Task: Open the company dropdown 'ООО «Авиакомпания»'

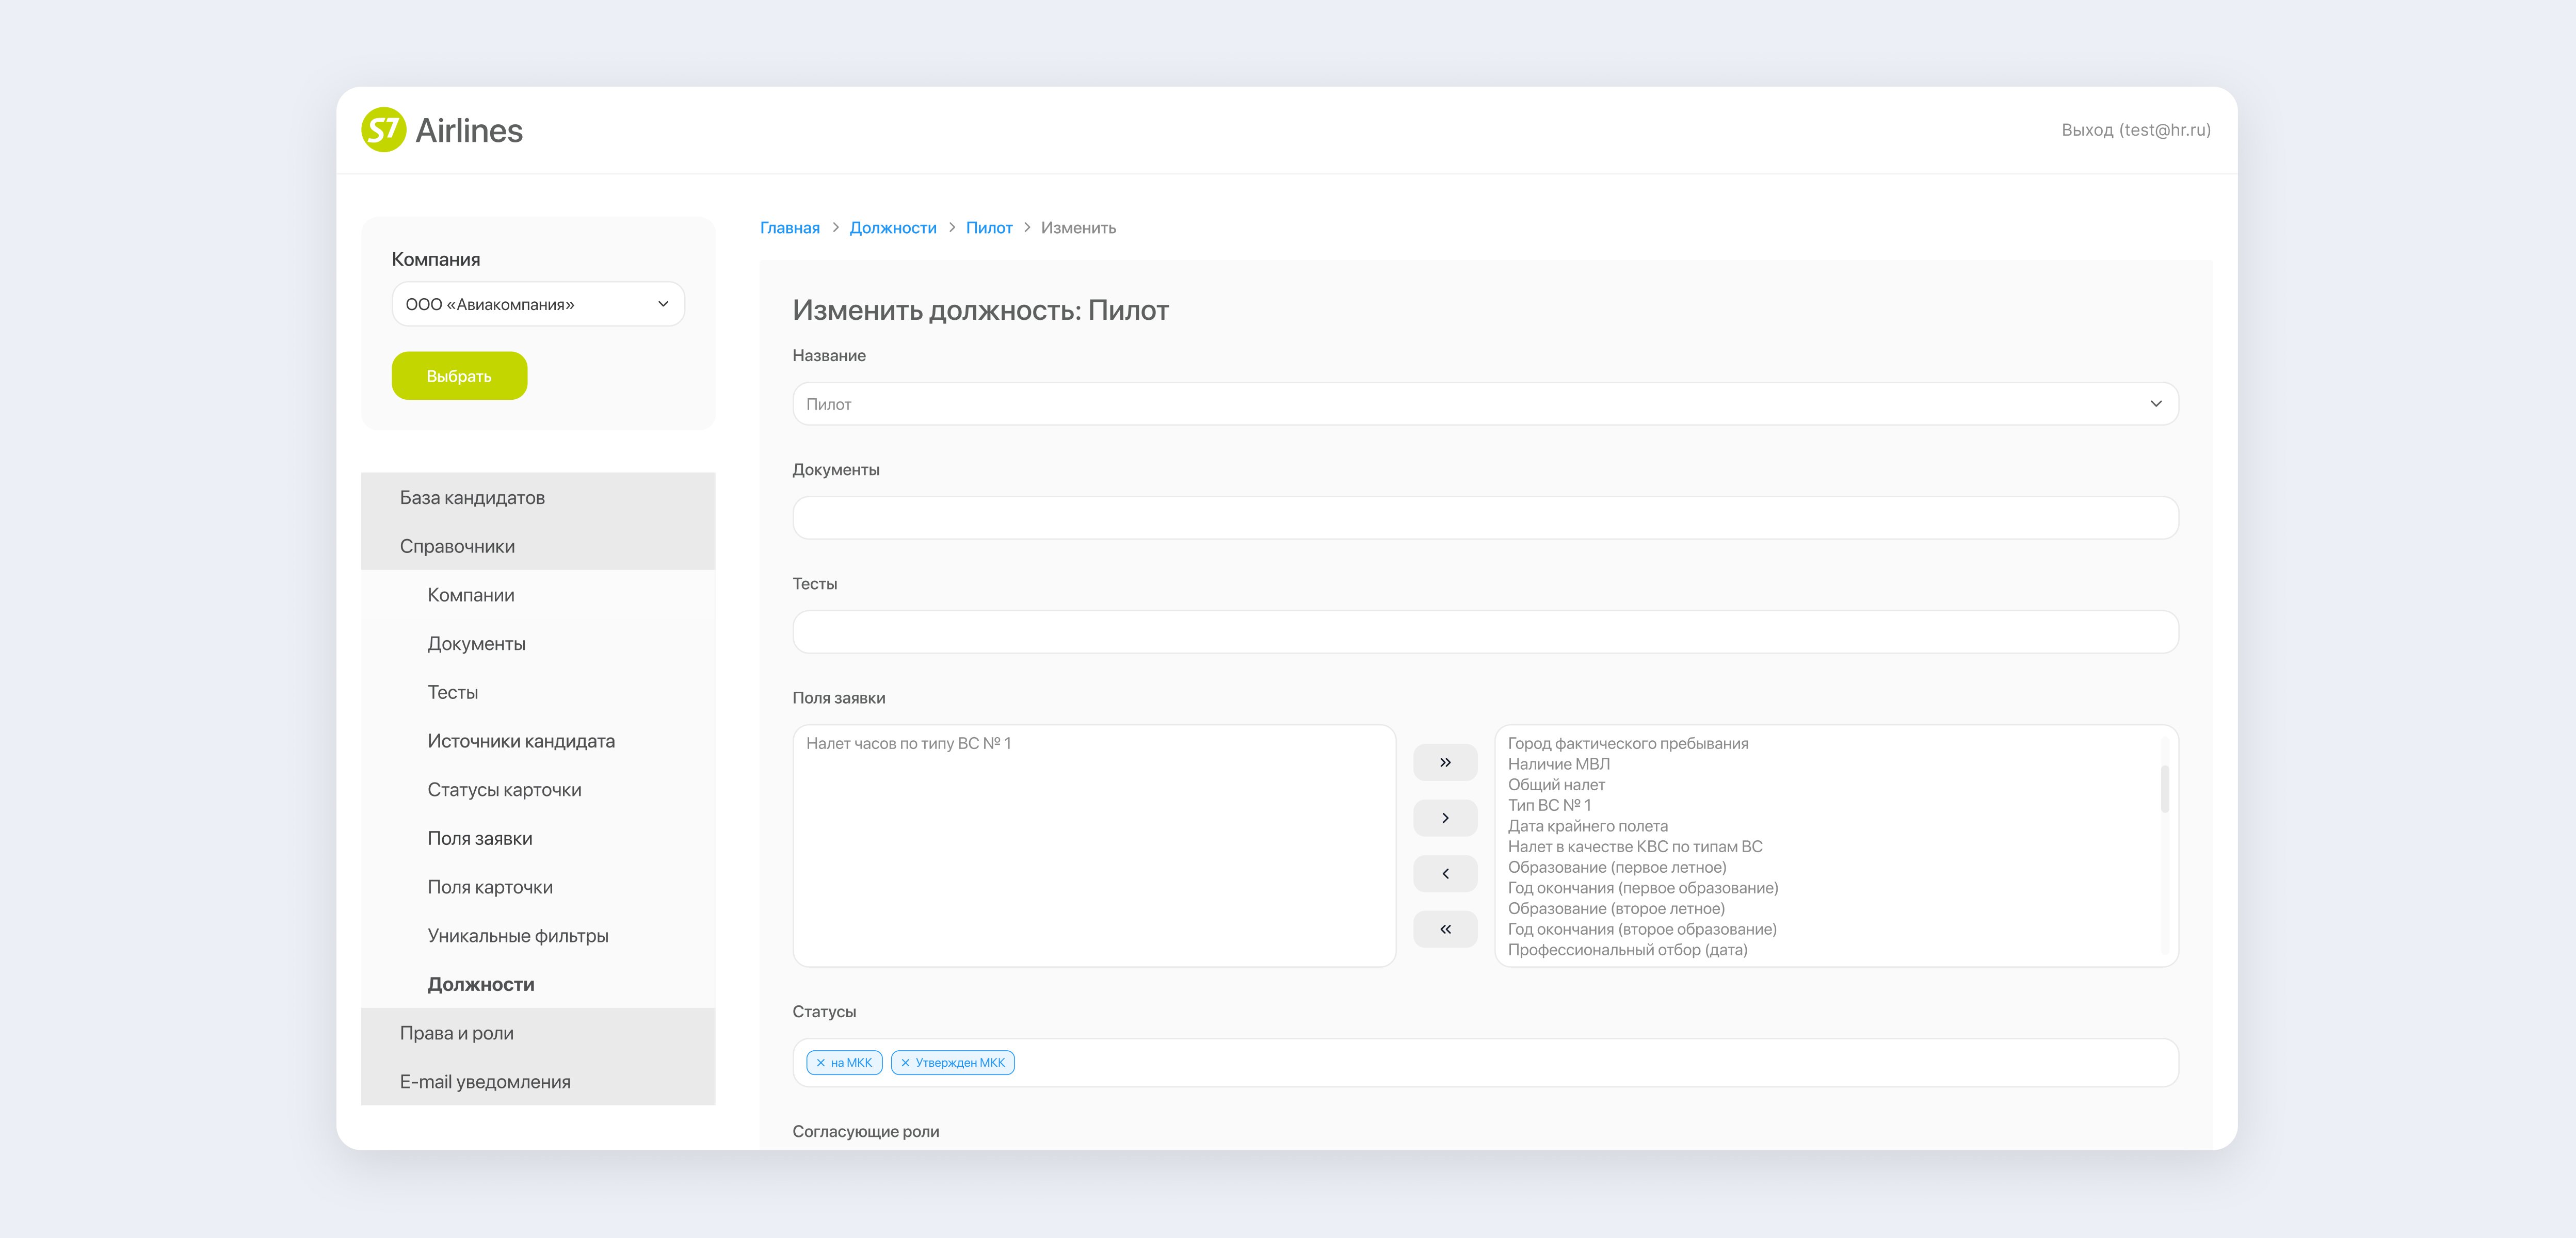Action: (537, 304)
